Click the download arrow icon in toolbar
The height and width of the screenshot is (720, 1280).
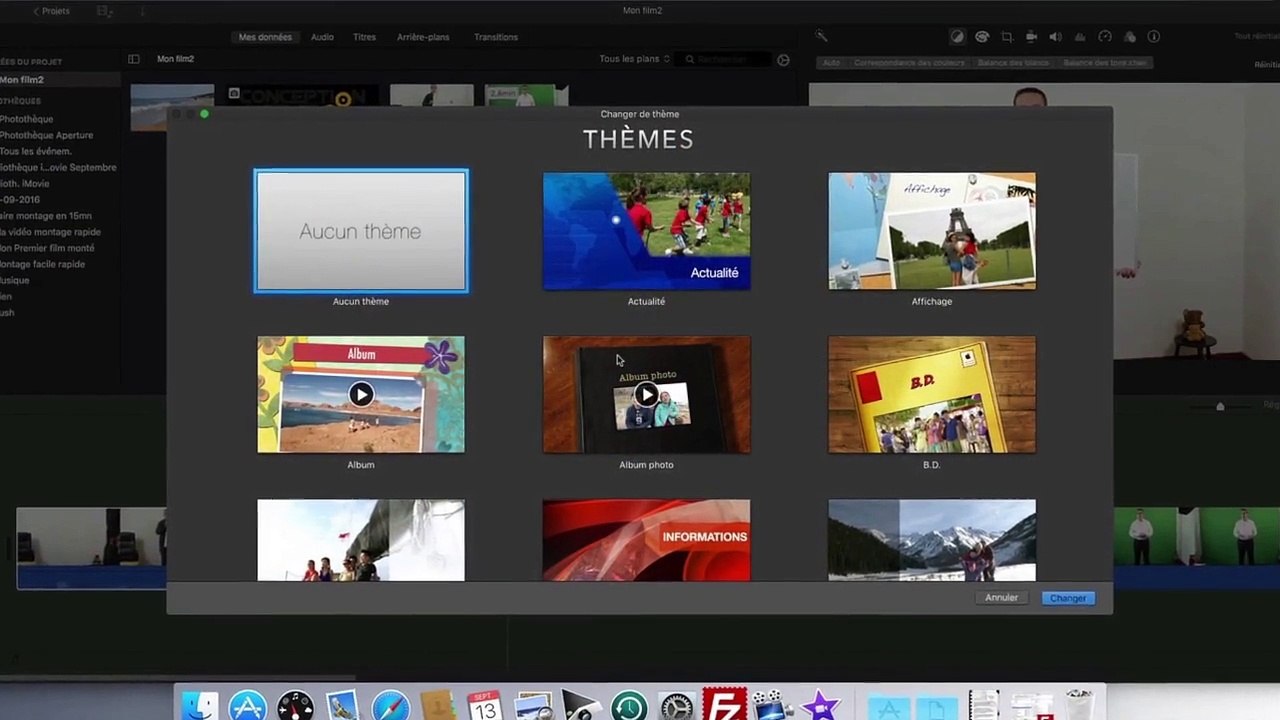click(x=142, y=11)
